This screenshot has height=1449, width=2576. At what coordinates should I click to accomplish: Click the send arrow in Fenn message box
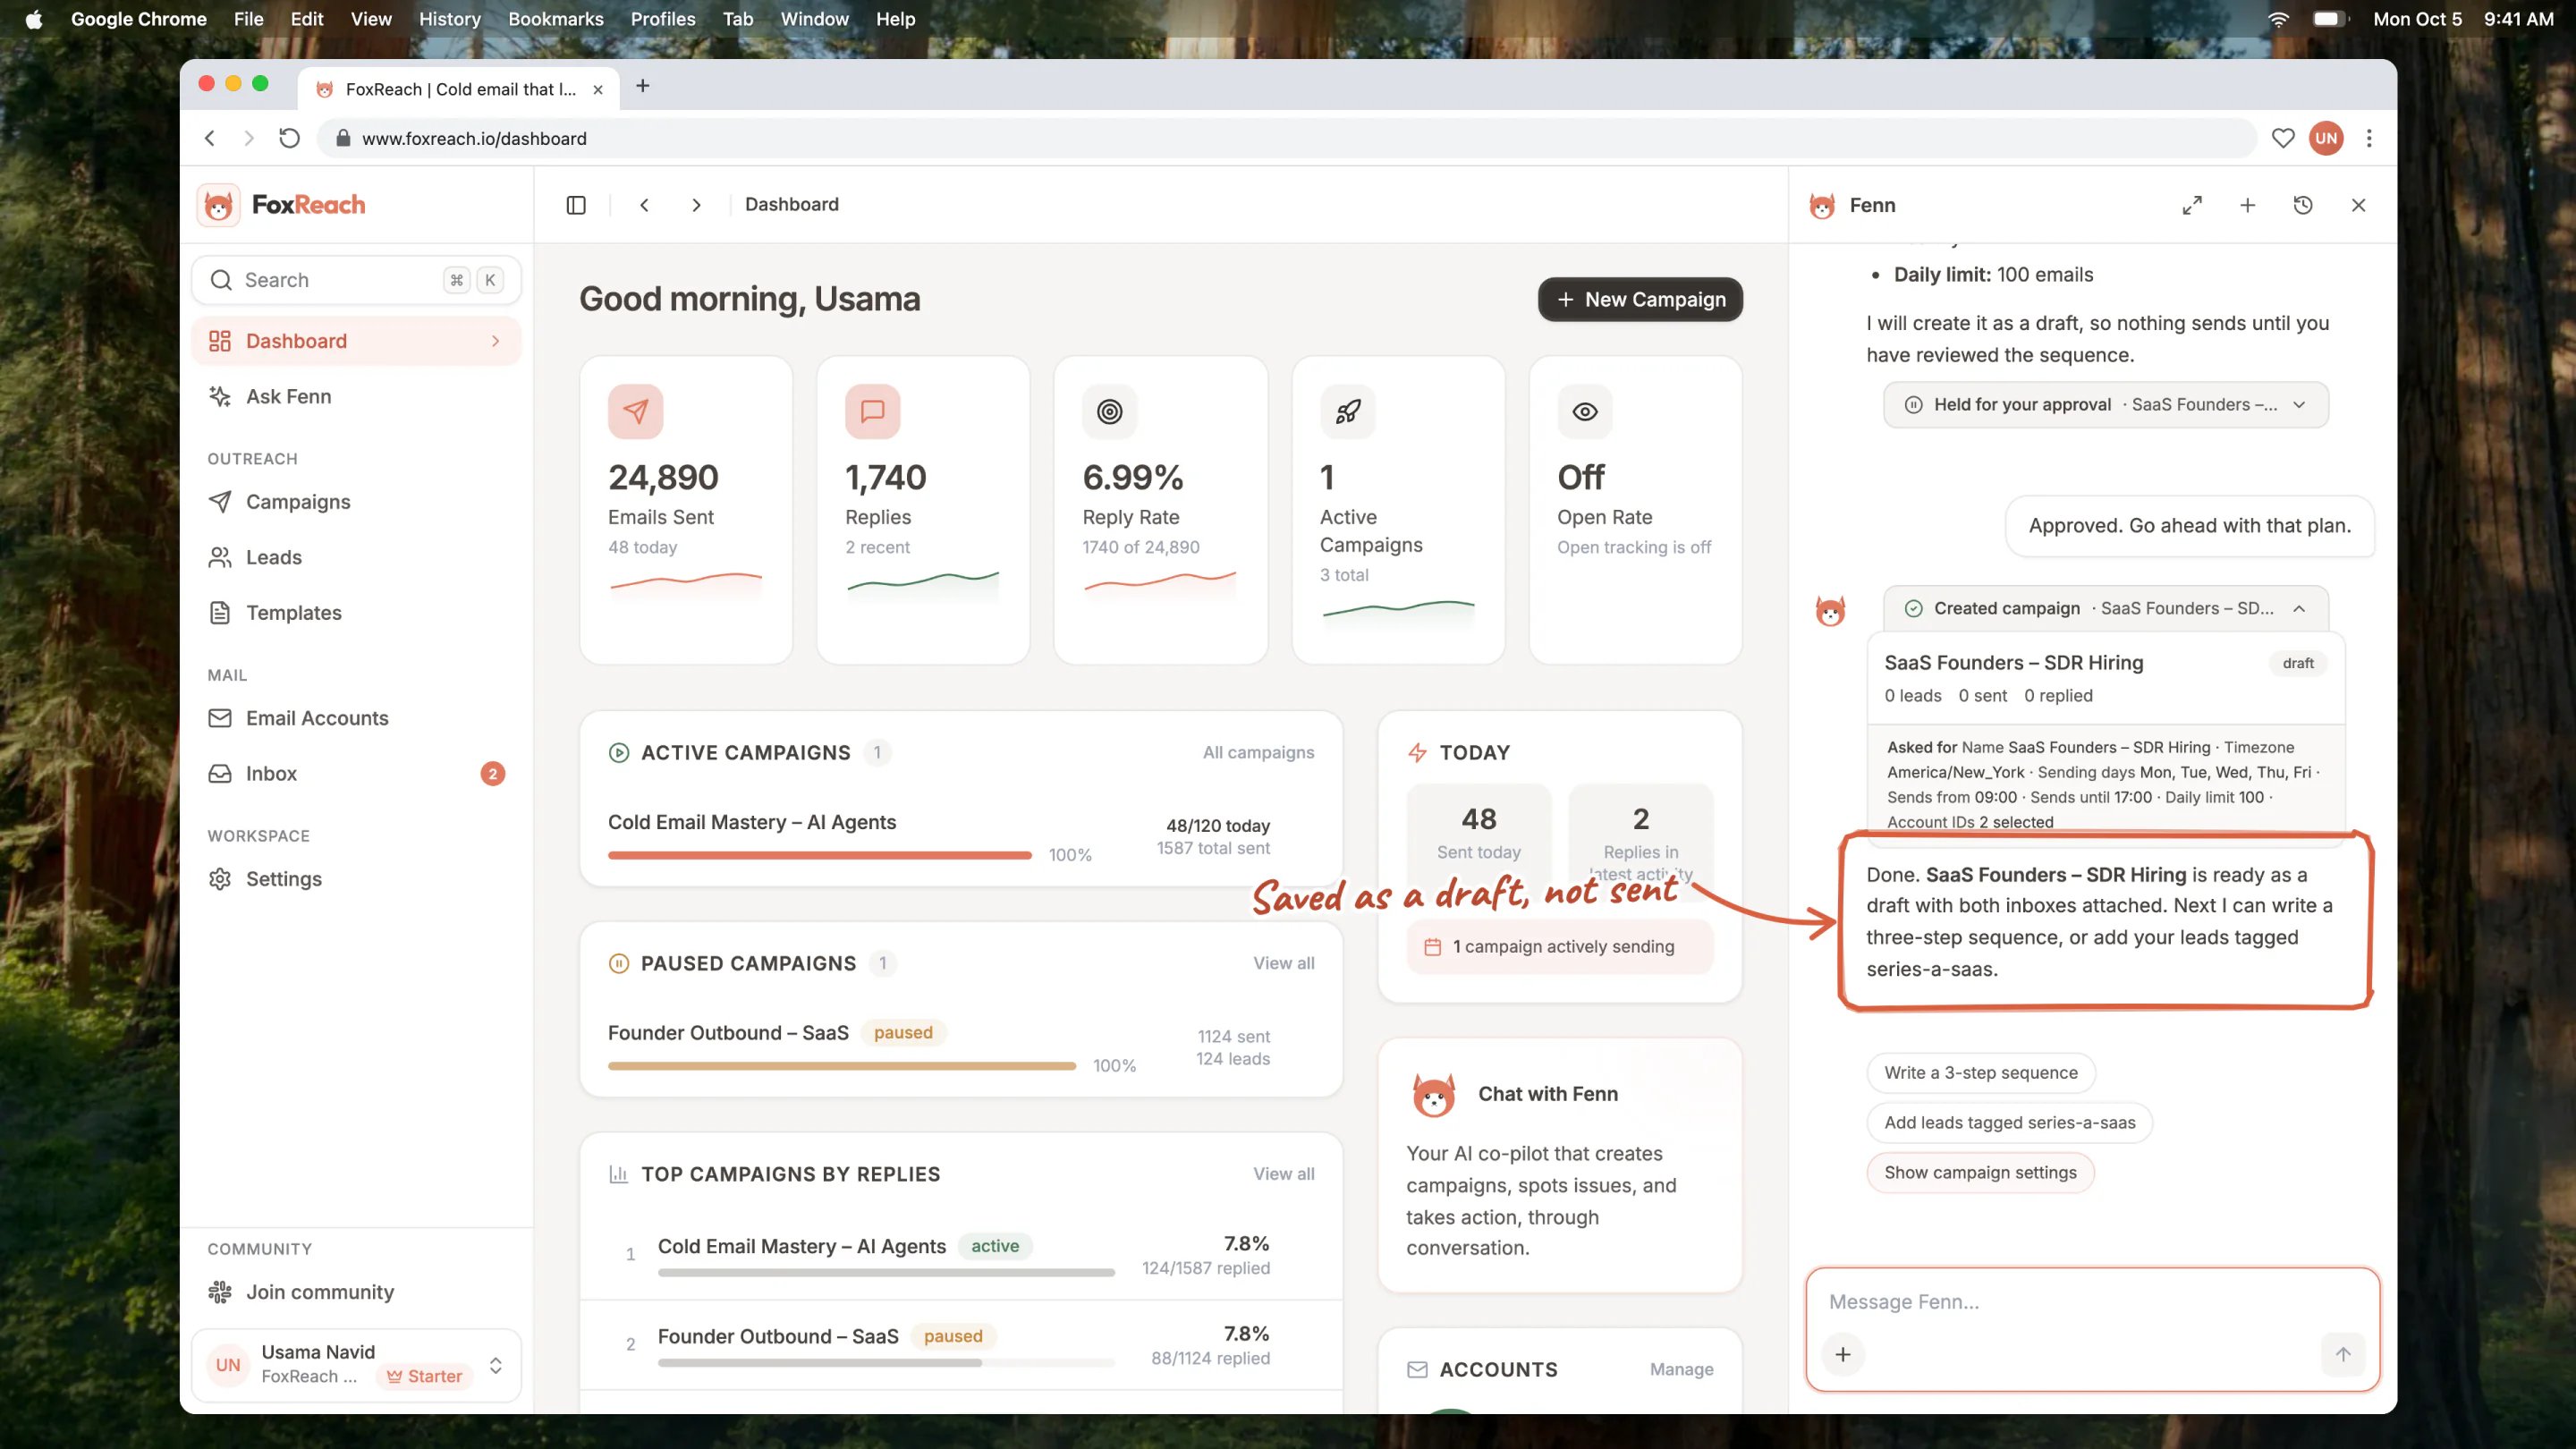(2343, 1354)
